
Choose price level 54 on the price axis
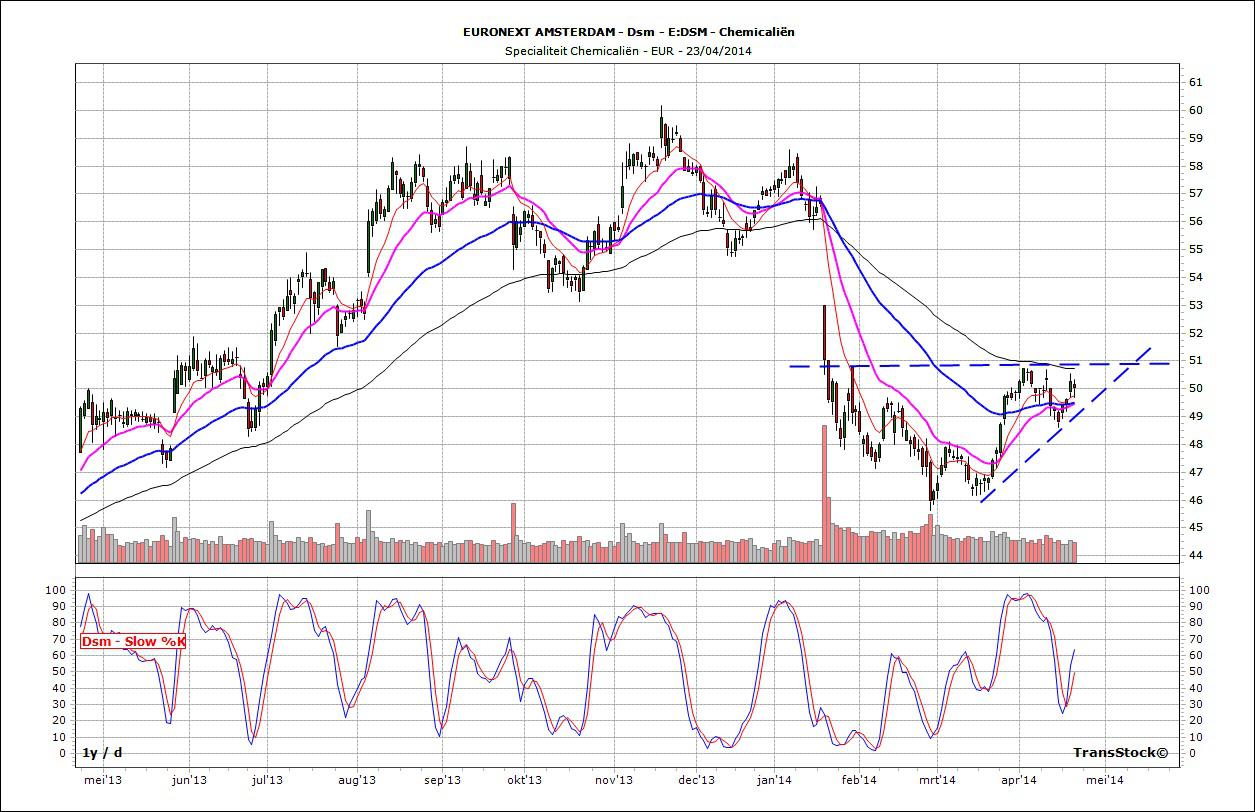point(1196,277)
